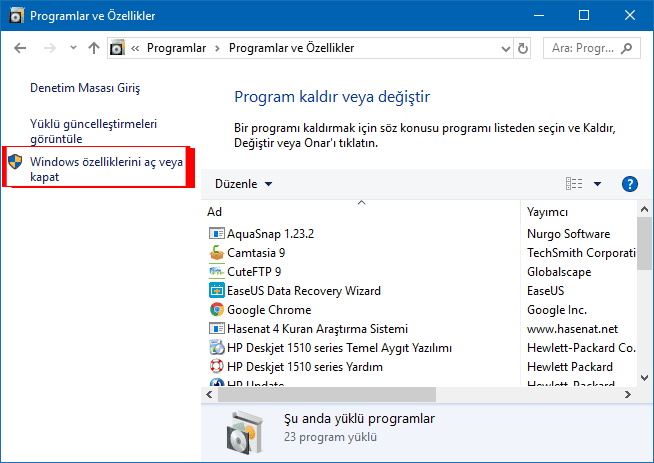The height and width of the screenshot is (463, 654).
Task: Open Windows özelliklerini aç veya kapat
Action: (x=106, y=169)
